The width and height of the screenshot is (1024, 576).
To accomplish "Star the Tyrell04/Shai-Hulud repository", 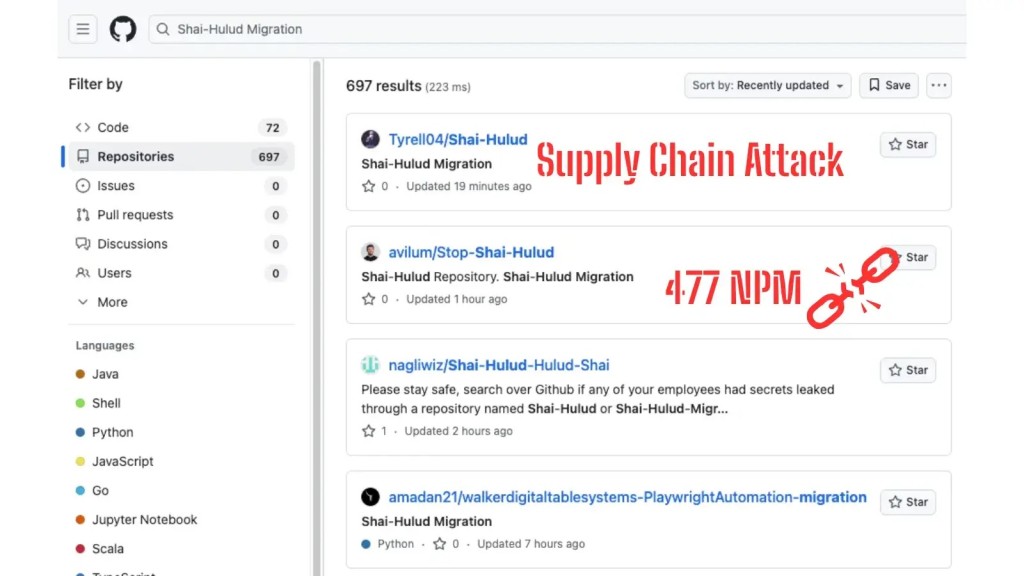I will click(x=906, y=144).
